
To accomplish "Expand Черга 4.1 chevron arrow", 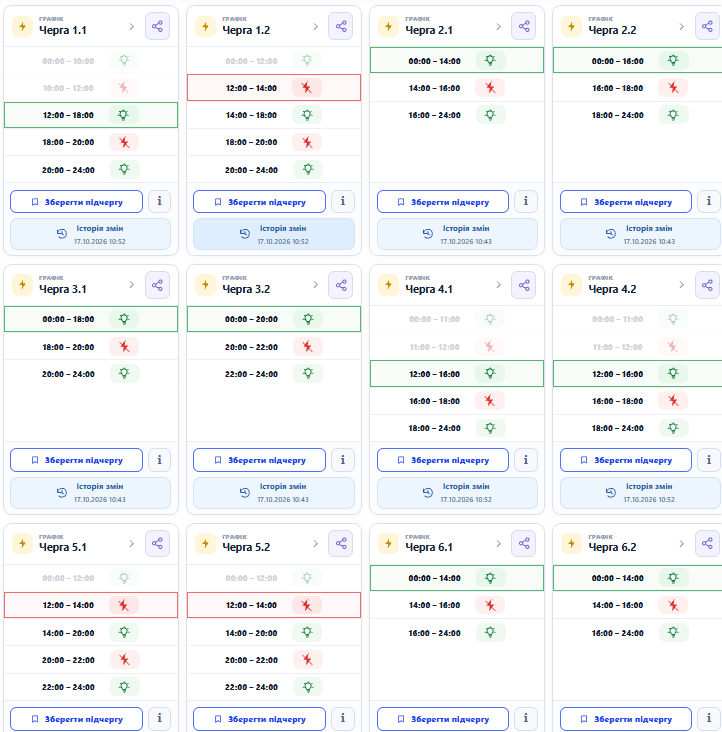I will coord(498,285).
